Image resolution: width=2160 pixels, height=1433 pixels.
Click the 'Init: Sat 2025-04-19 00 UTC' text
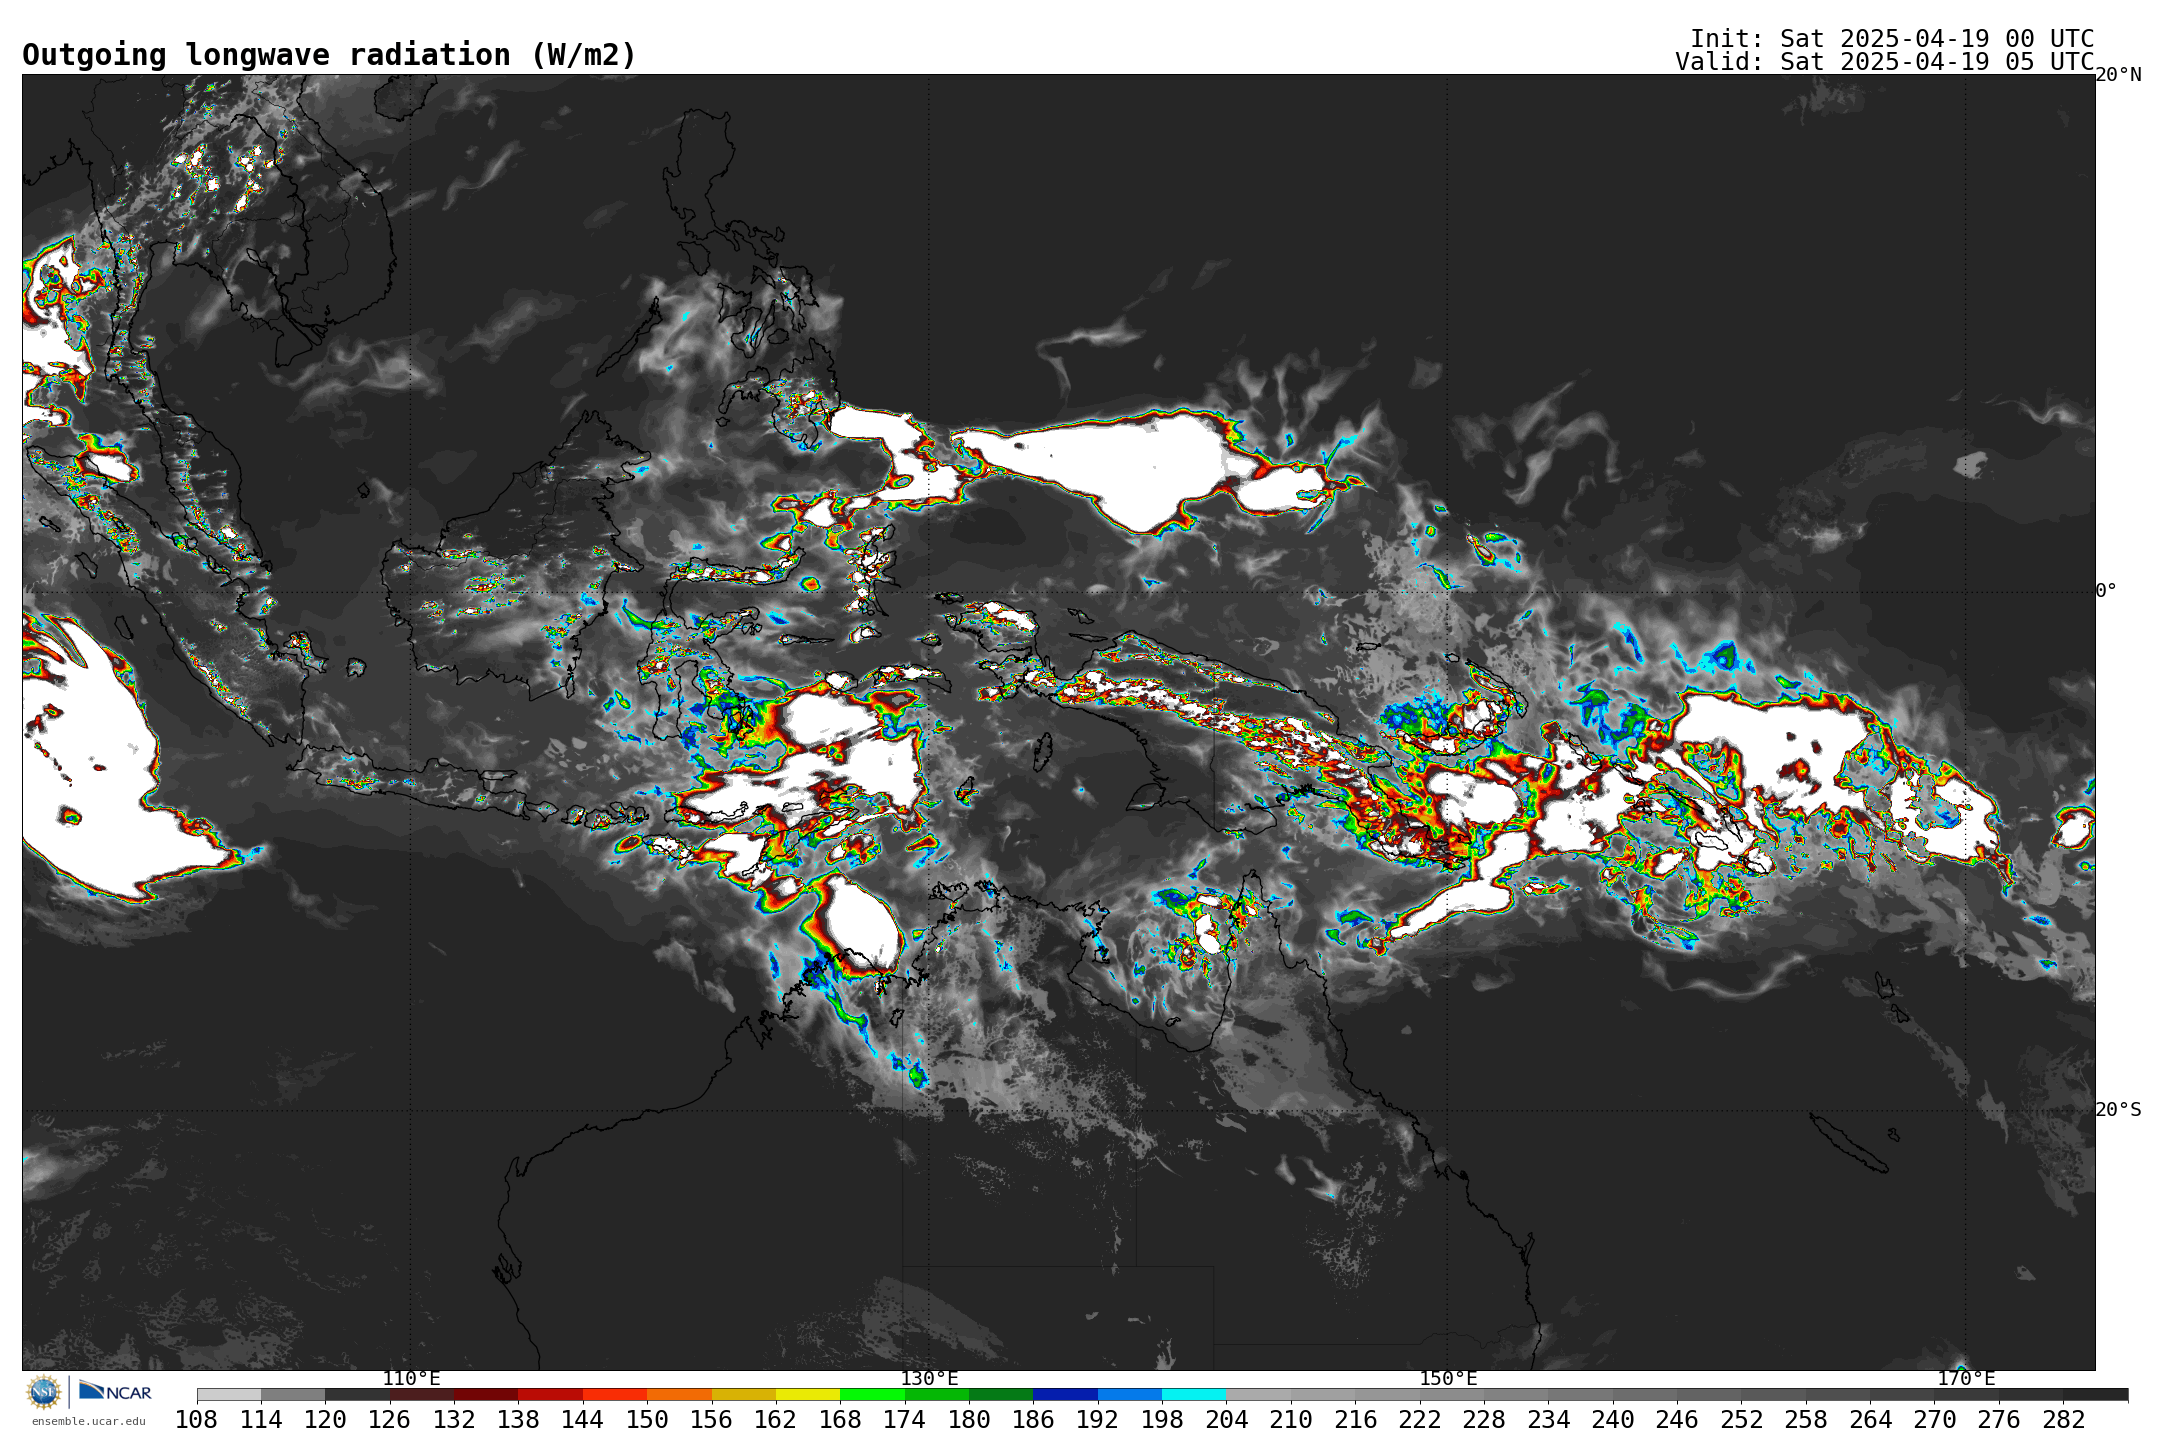pos(1892,38)
